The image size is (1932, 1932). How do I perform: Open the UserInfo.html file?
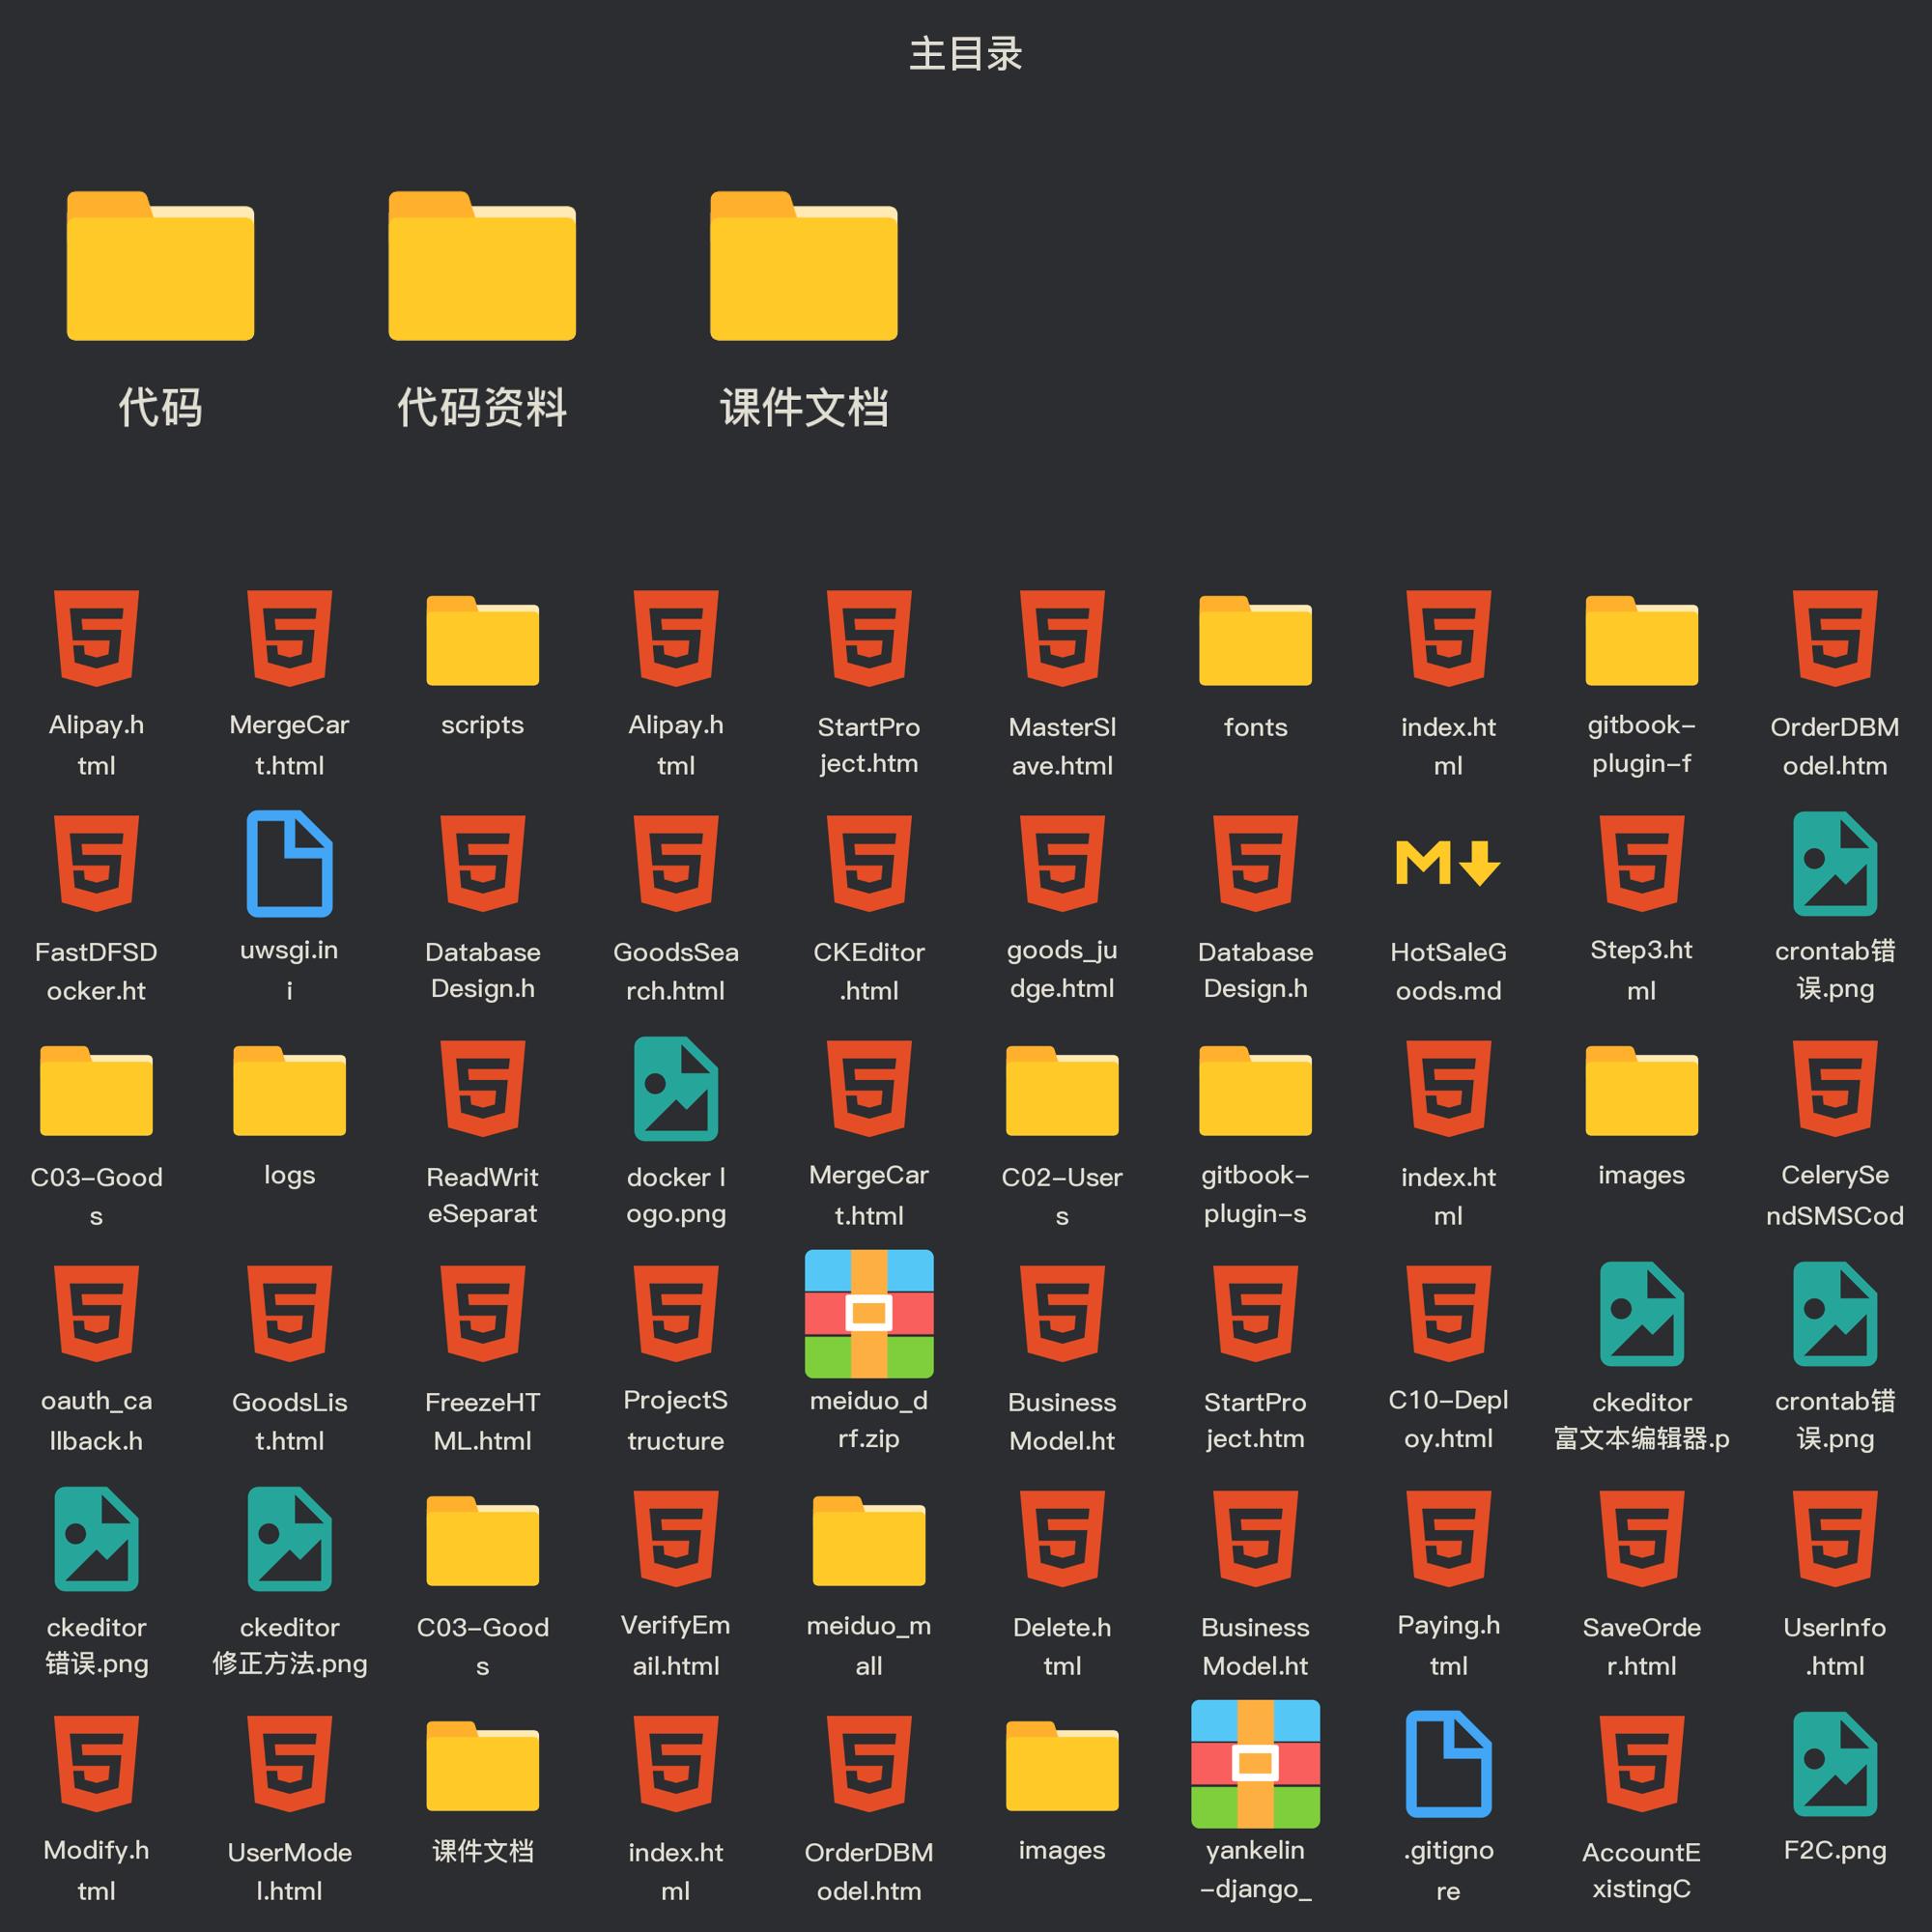1834,1539
